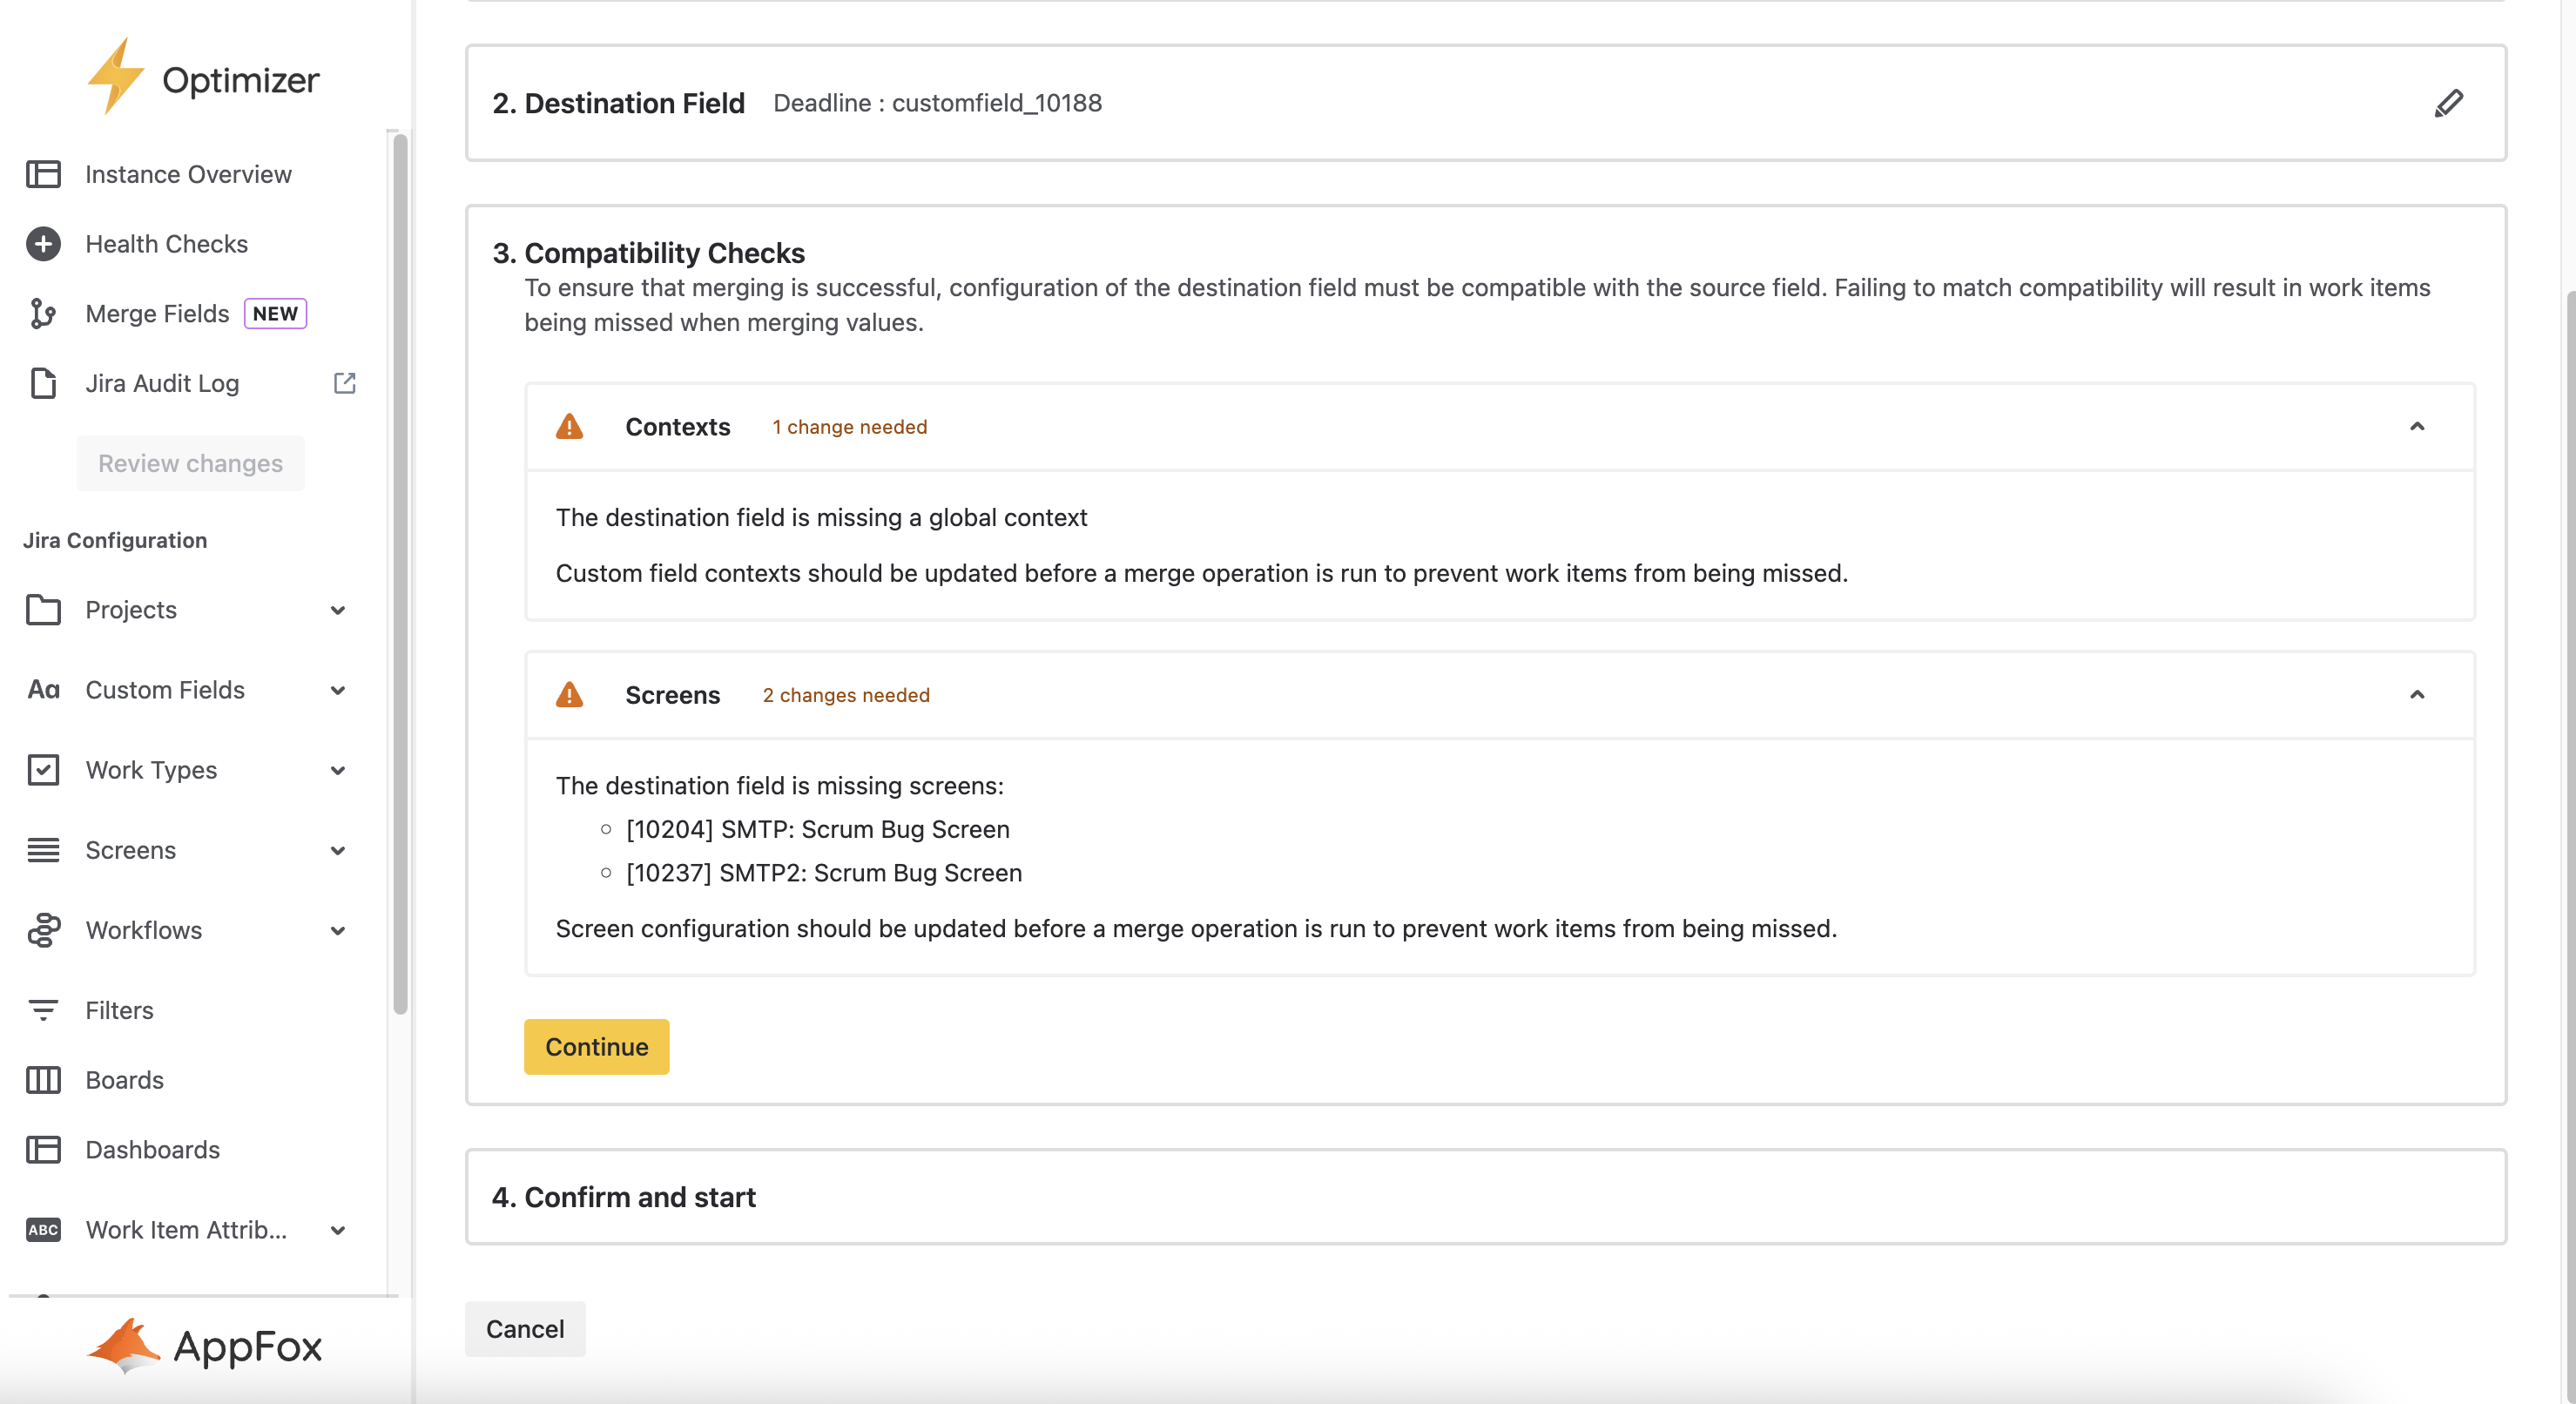
Task: Click the Merge Fields branch icon
Action: click(x=43, y=314)
